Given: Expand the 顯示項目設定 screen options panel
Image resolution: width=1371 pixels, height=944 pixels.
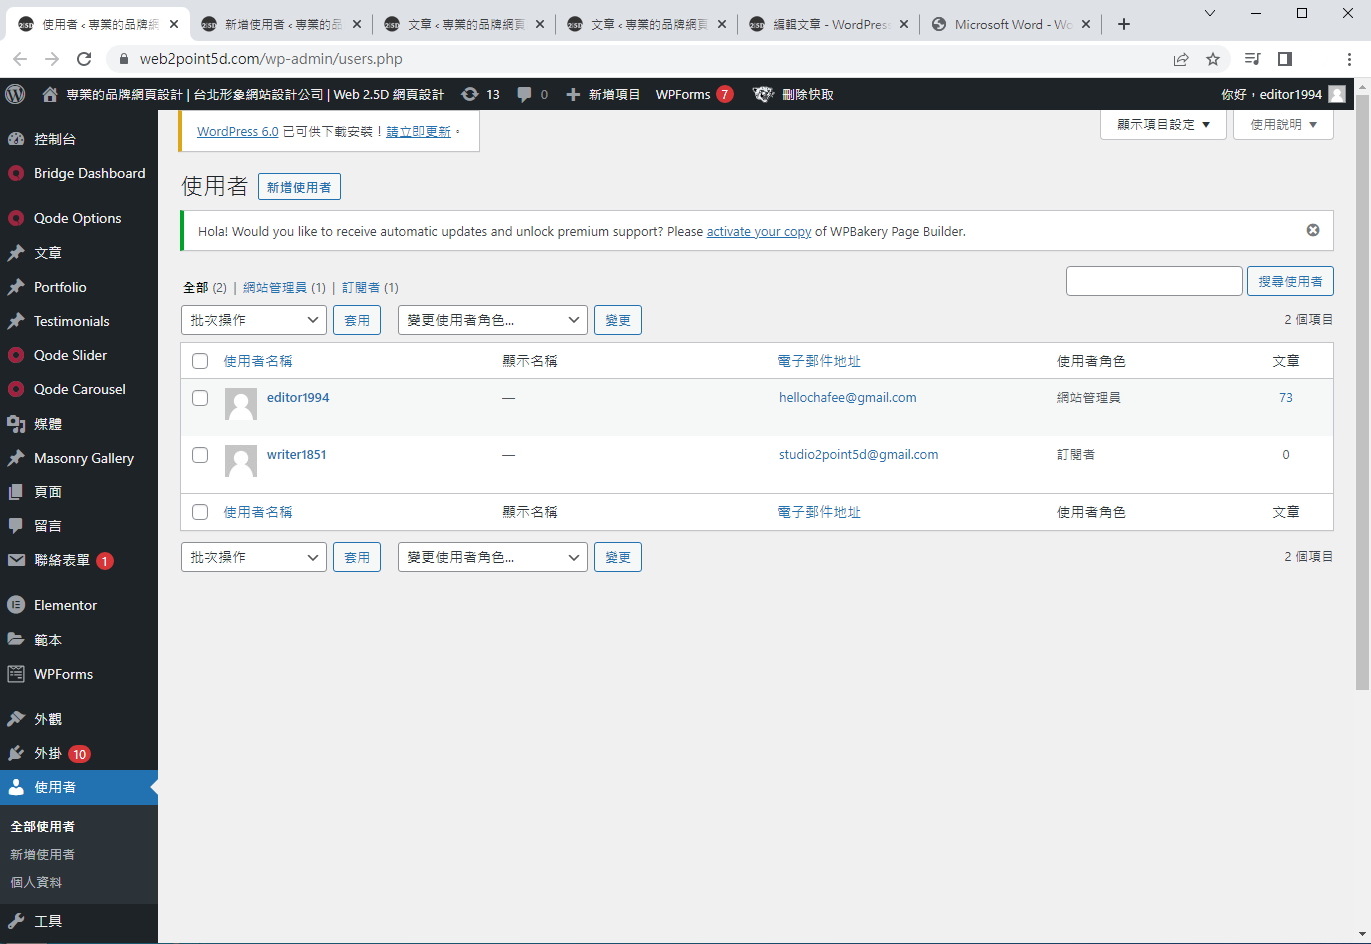Looking at the screenshot, I should coord(1163,125).
